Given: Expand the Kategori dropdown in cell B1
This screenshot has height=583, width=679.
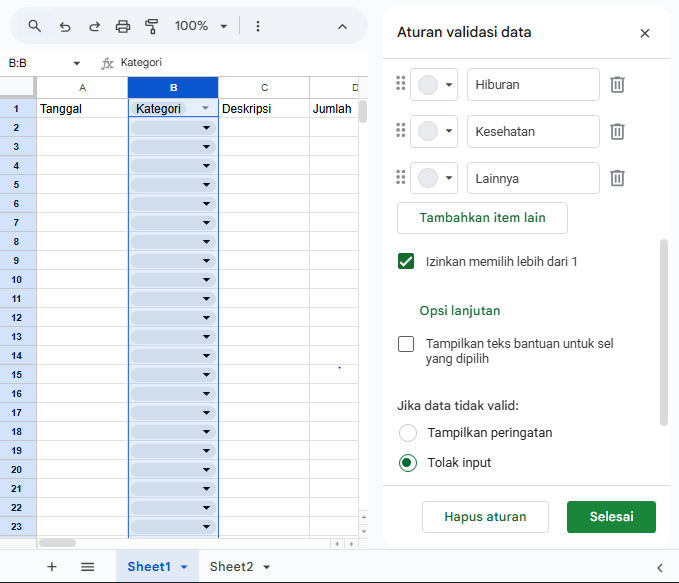Looking at the screenshot, I should coord(205,108).
